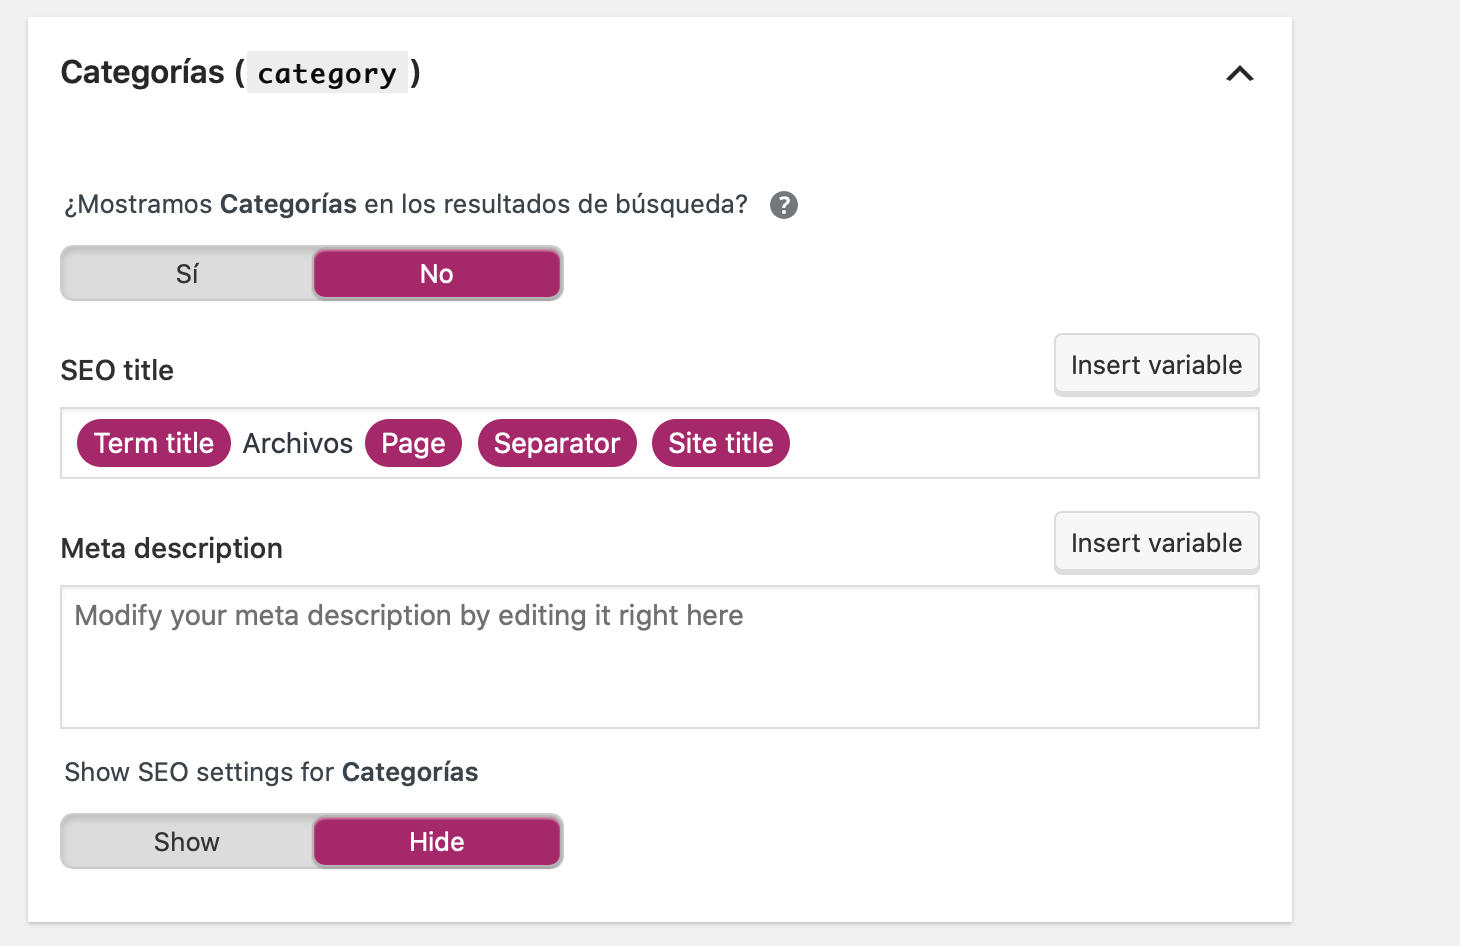This screenshot has width=1460, height=946.
Task: Click the Archivos text in SEO title
Action: (298, 443)
